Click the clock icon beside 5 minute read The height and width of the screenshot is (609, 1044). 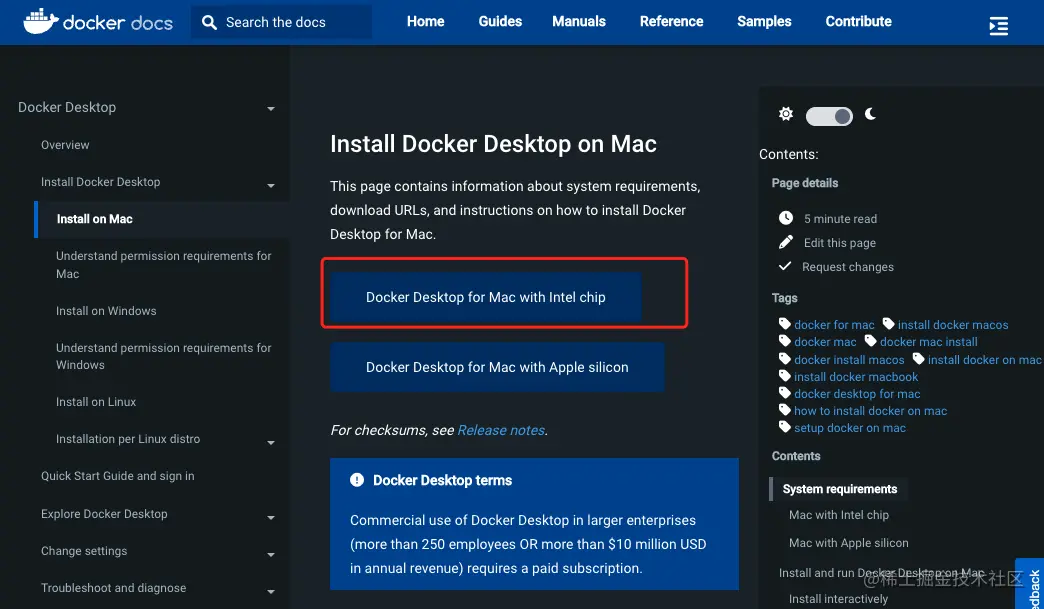pos(786,218)
